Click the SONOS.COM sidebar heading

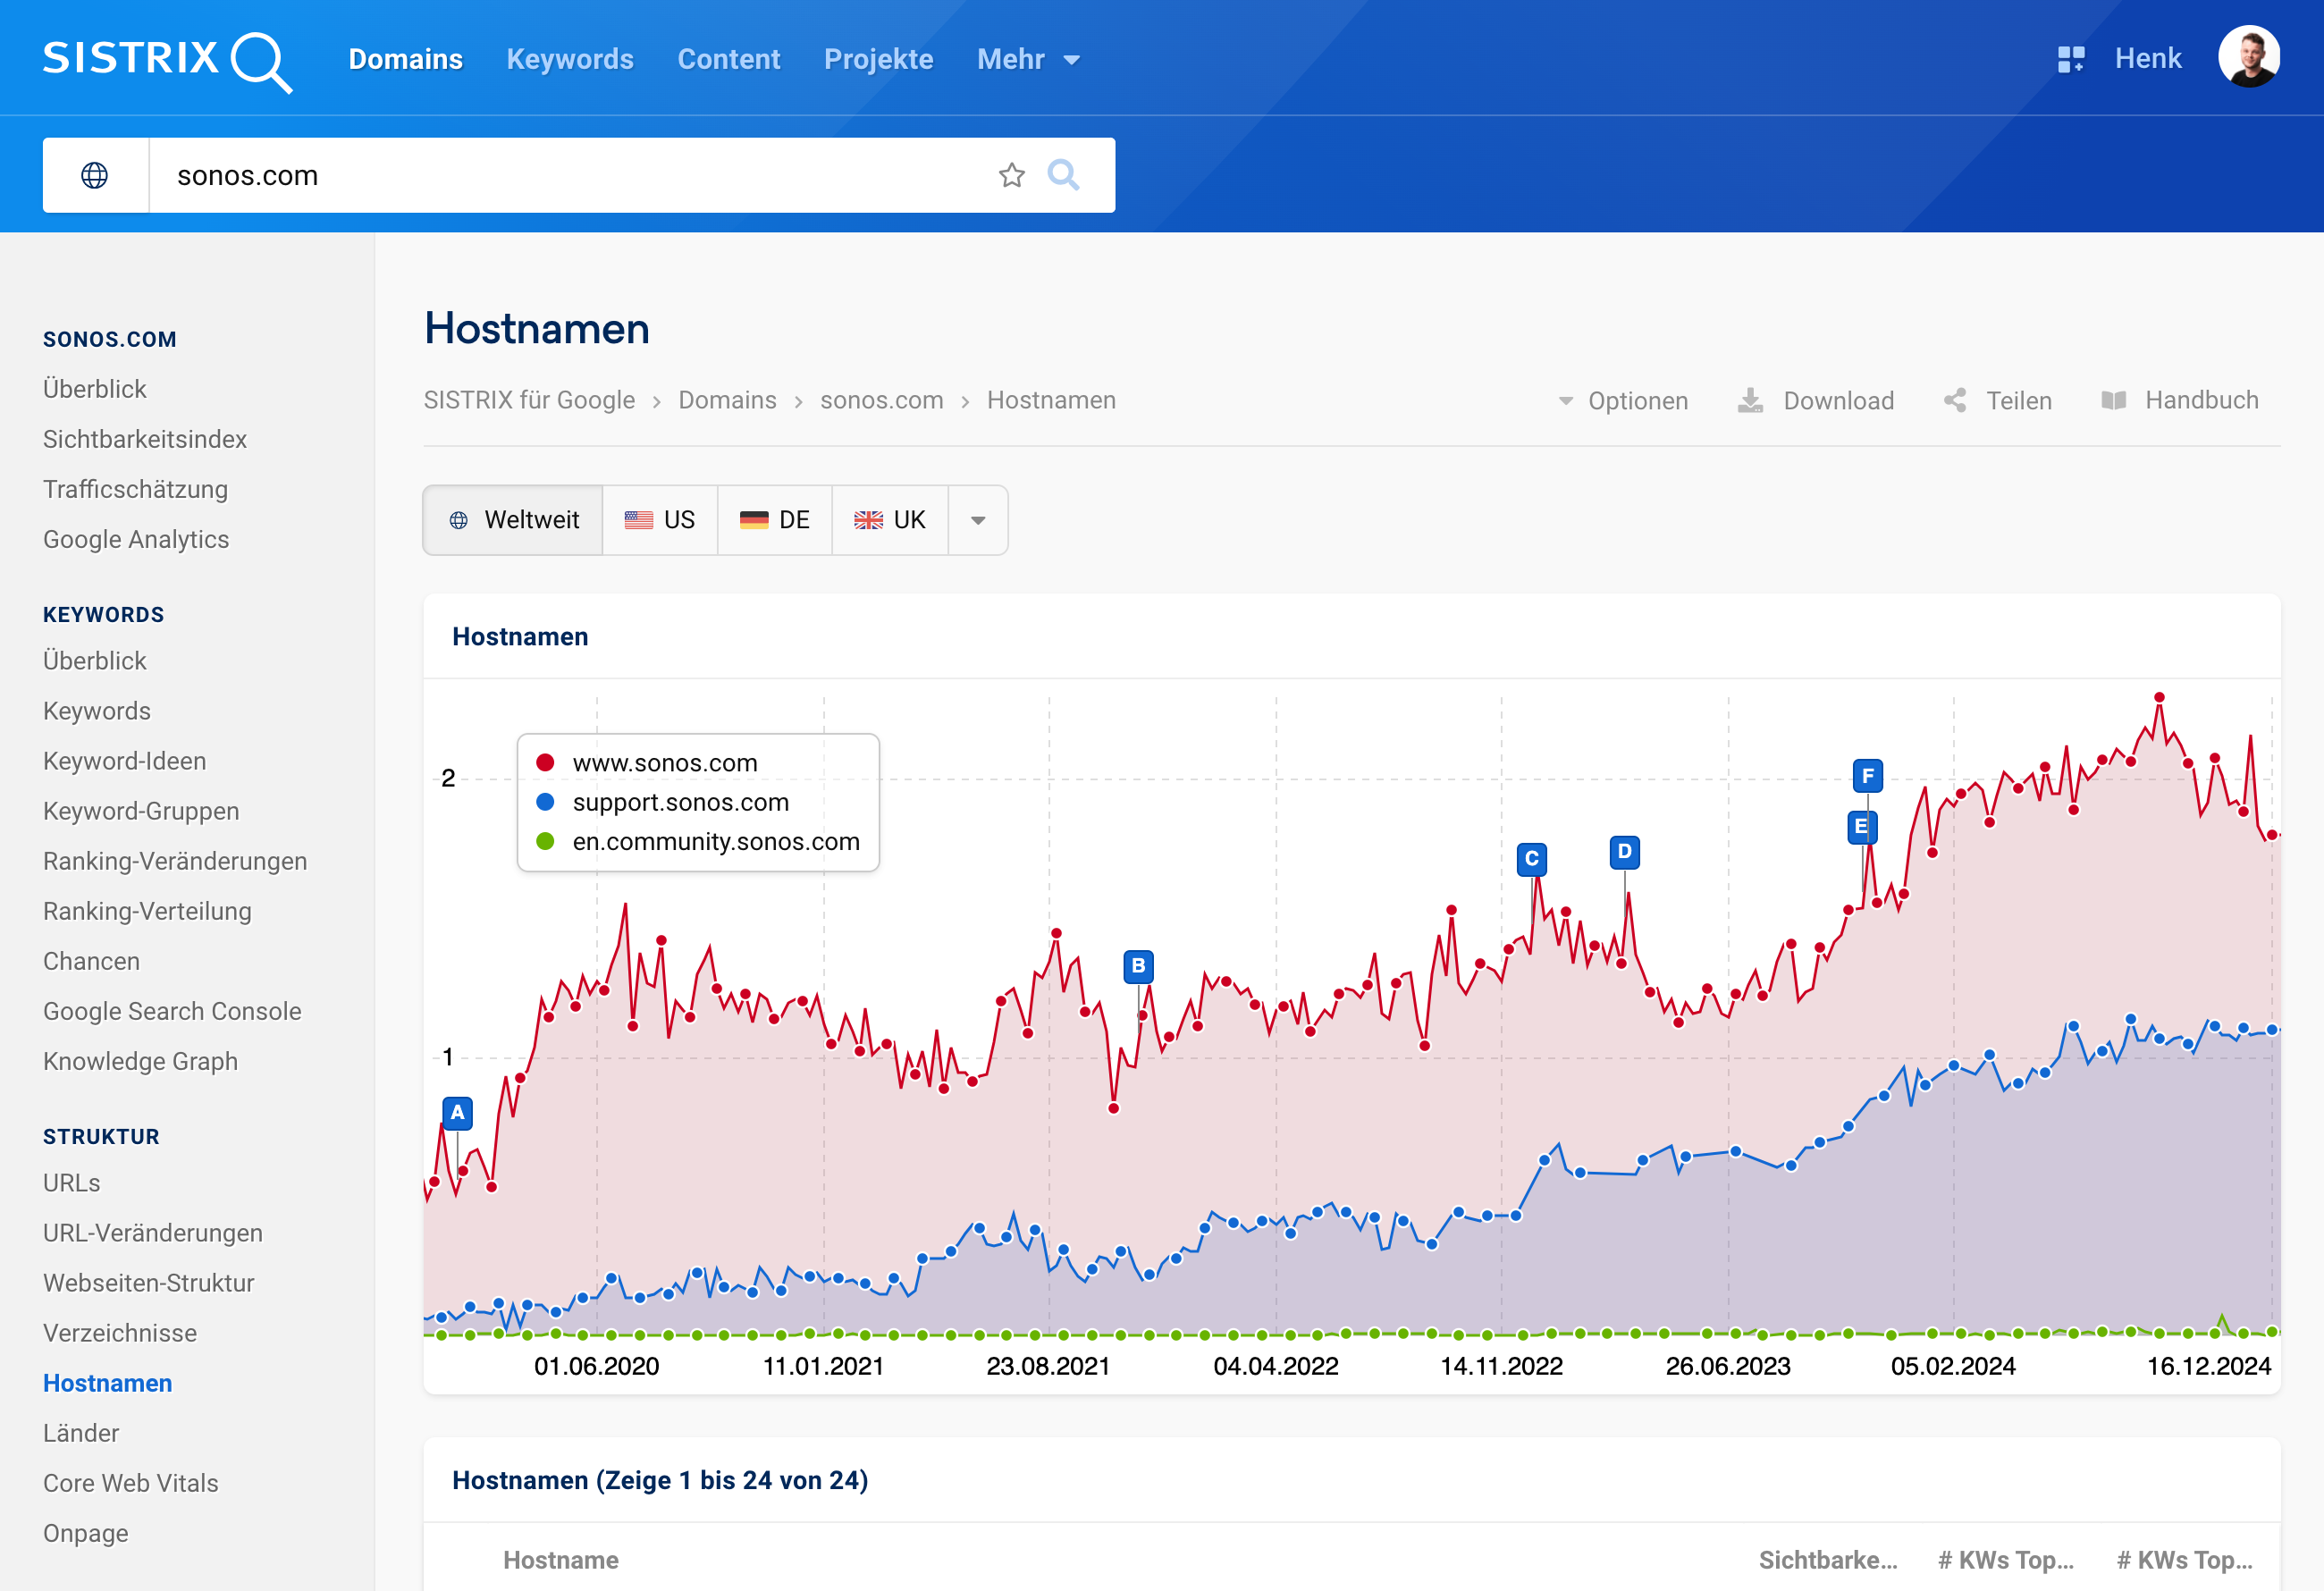tap(109, 340)
